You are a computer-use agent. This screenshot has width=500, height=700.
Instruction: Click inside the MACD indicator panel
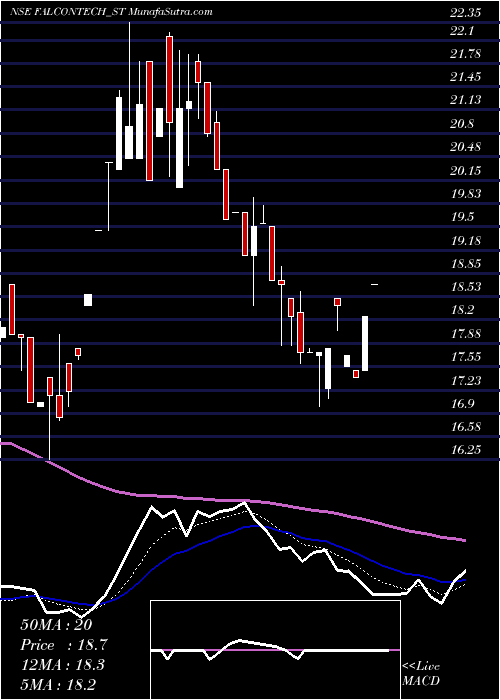tap(275, 650)
